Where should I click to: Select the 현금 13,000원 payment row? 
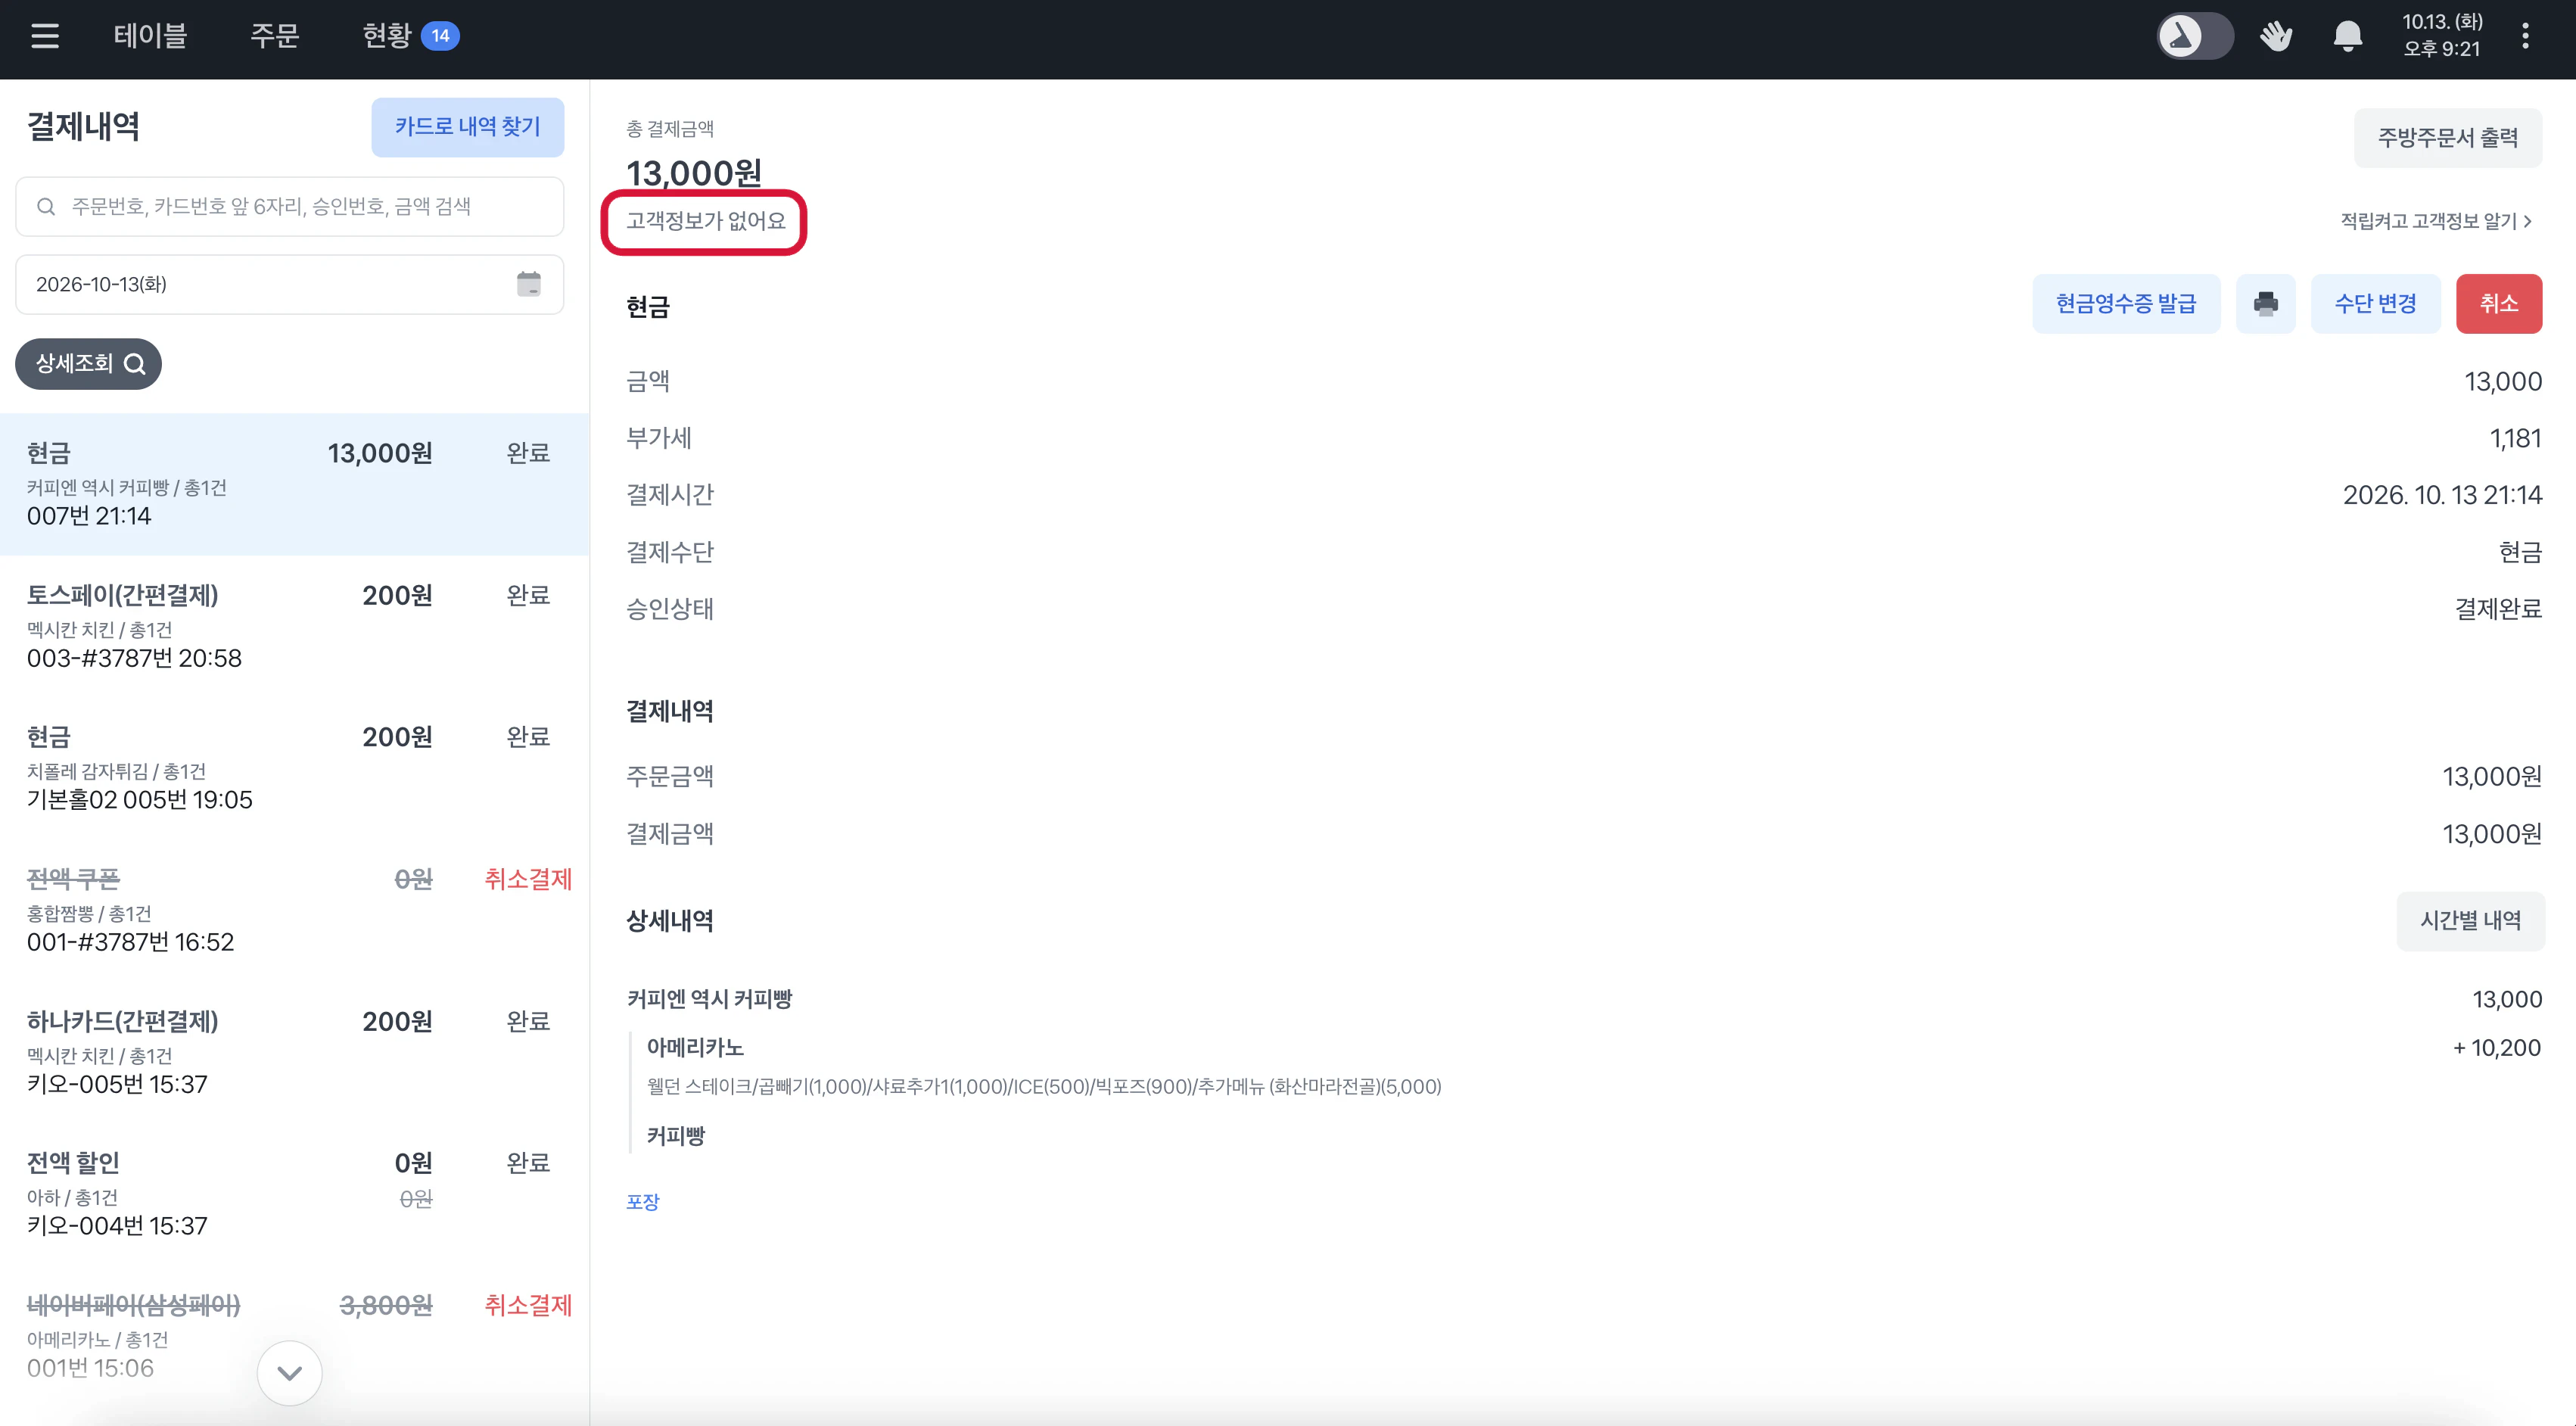pos(294,484)
